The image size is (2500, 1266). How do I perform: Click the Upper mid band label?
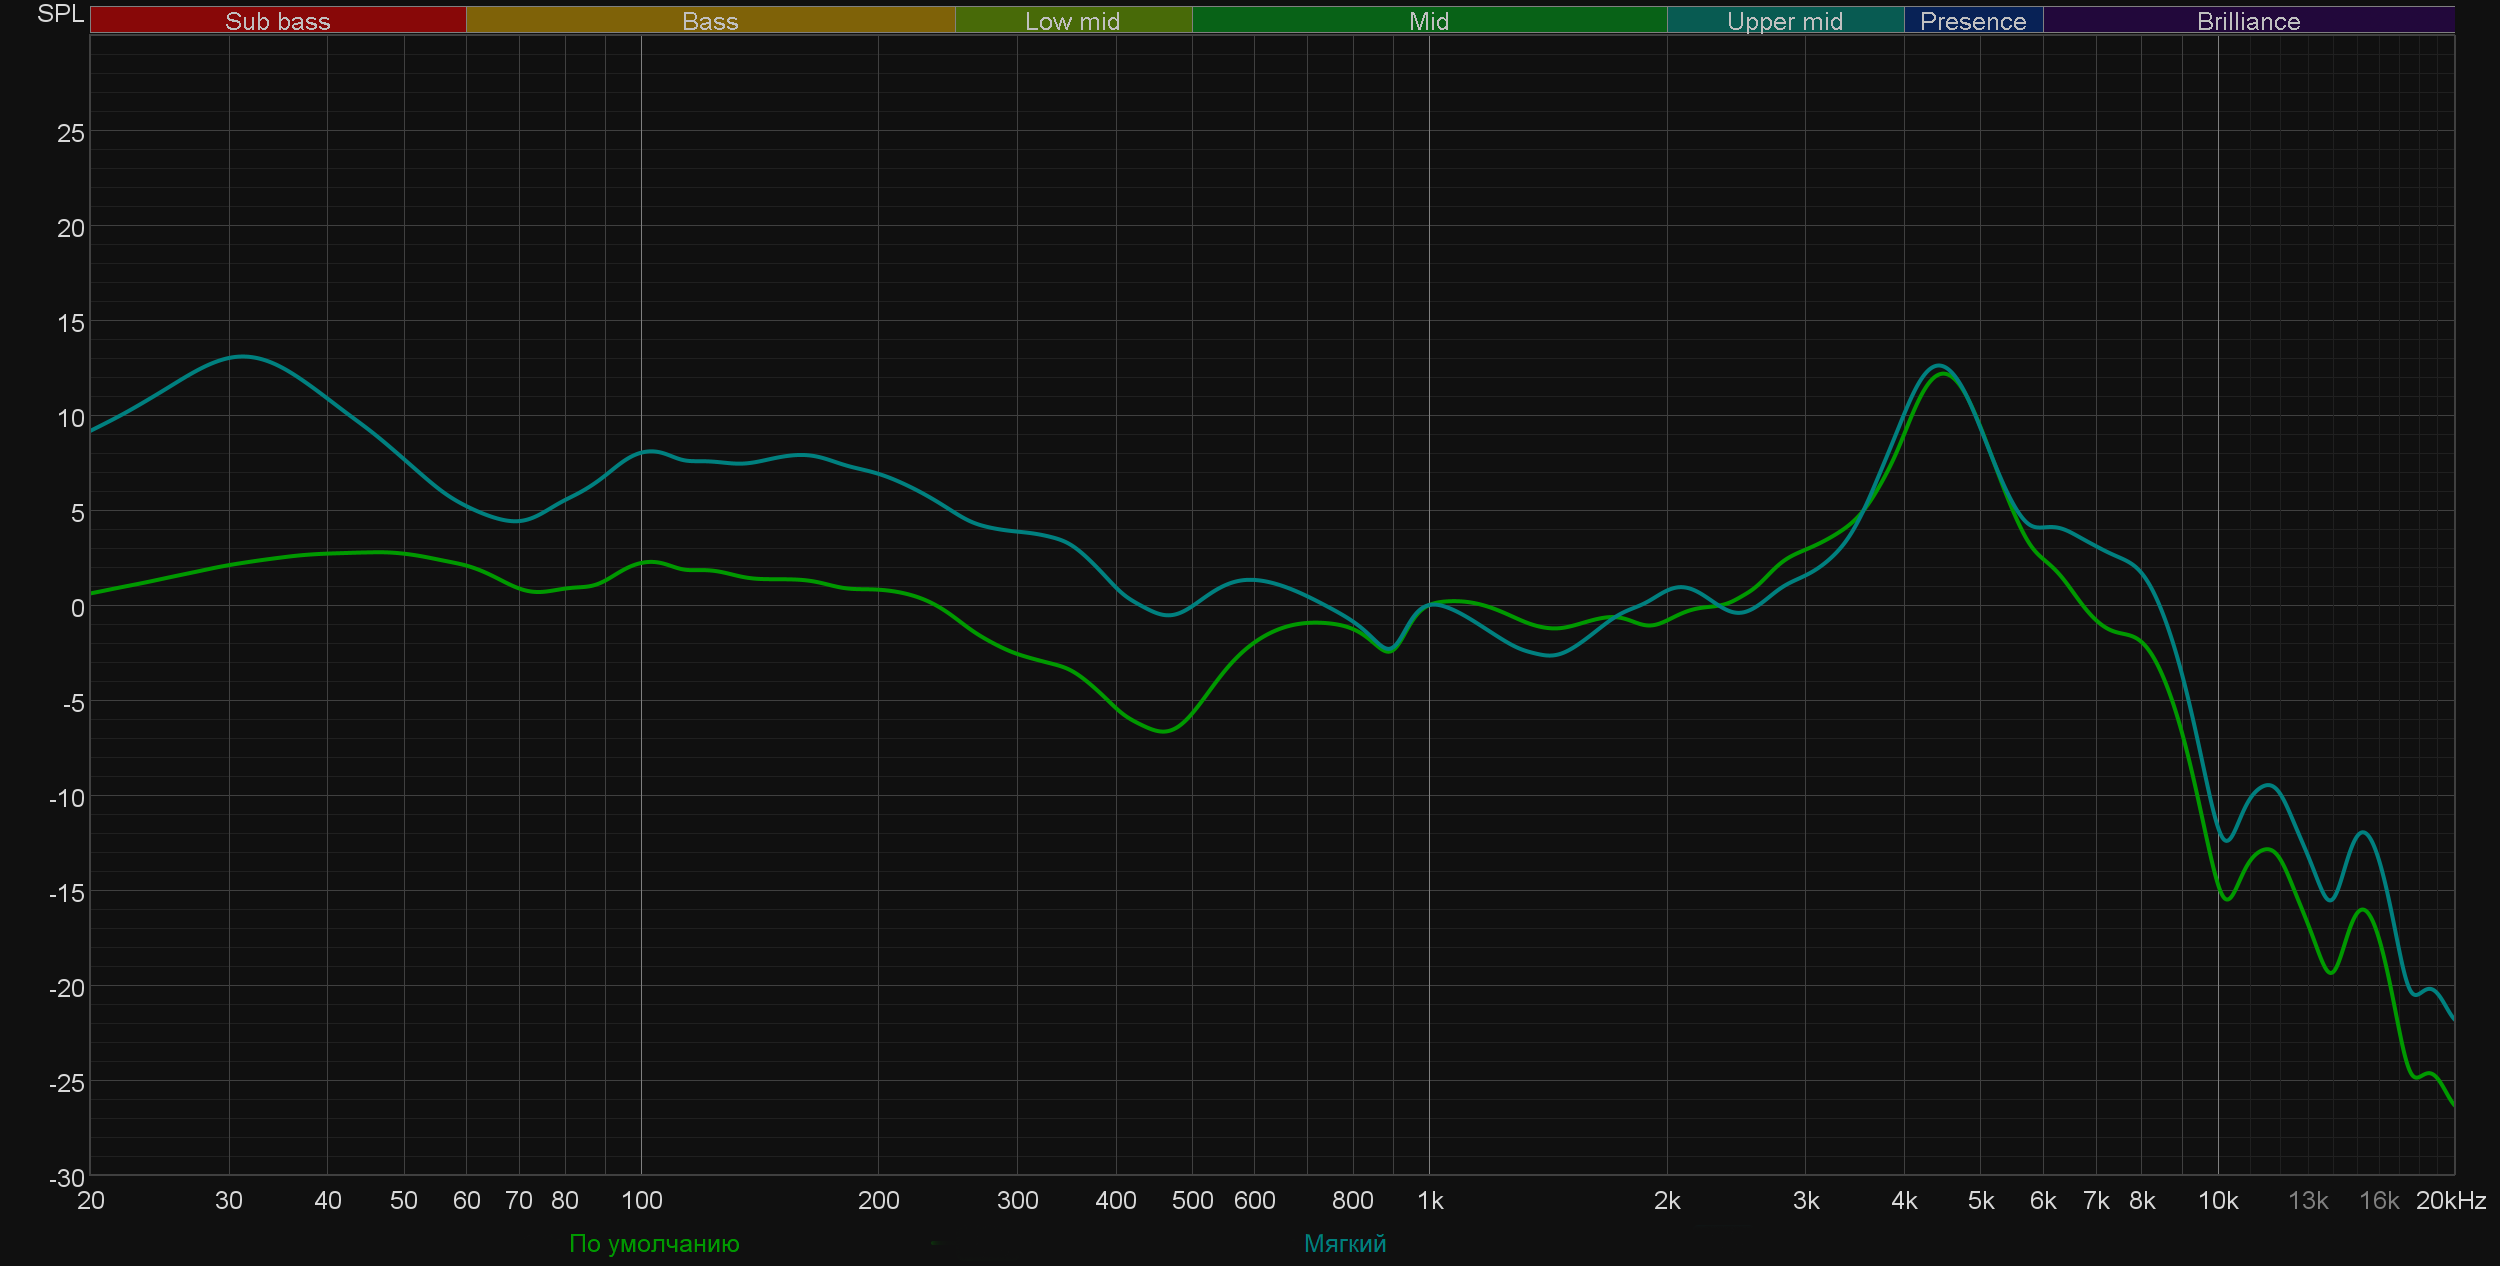(1784, 21)
